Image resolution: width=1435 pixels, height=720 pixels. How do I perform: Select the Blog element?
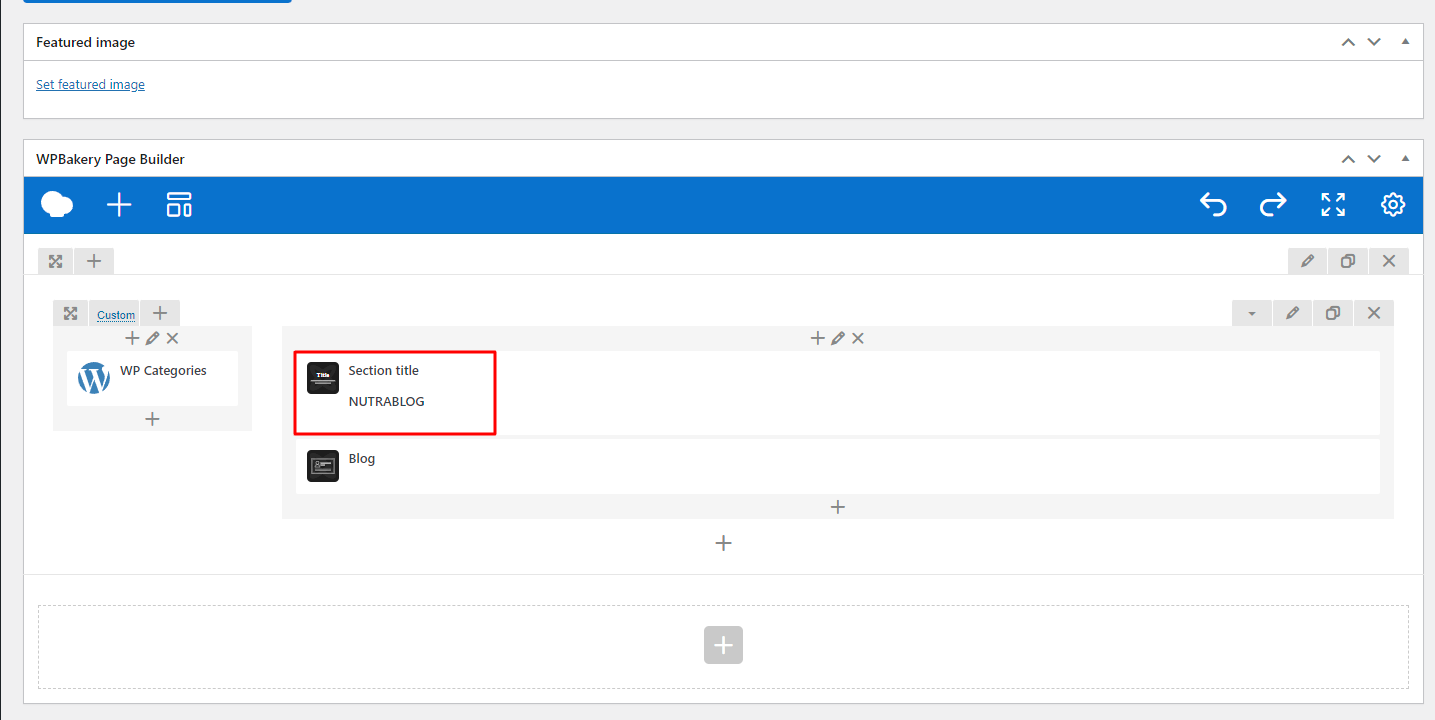[x=838, y=466]
